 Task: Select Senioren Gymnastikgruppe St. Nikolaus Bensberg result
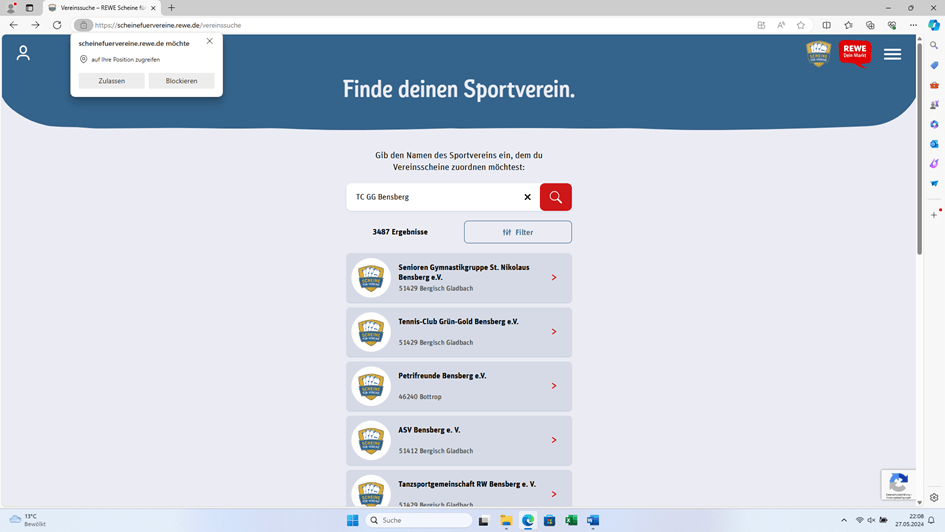(459, 278)
